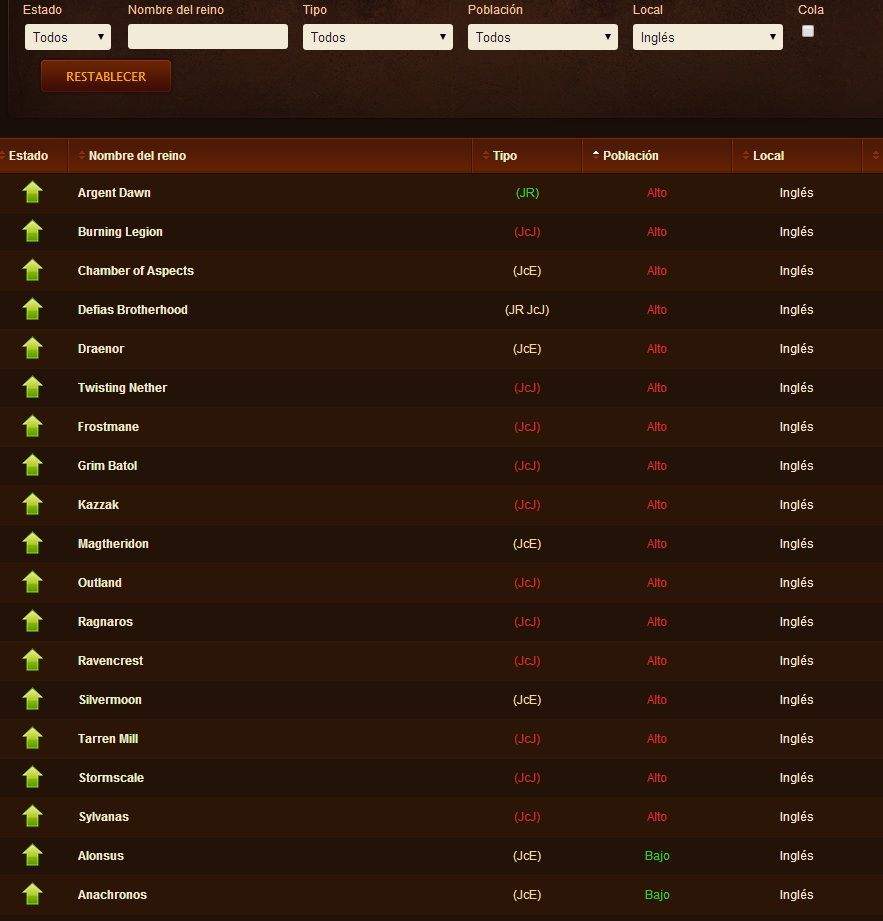Click the RESTABLECER reset button
This screenshot has height=921, width=883.
(106, 76)
